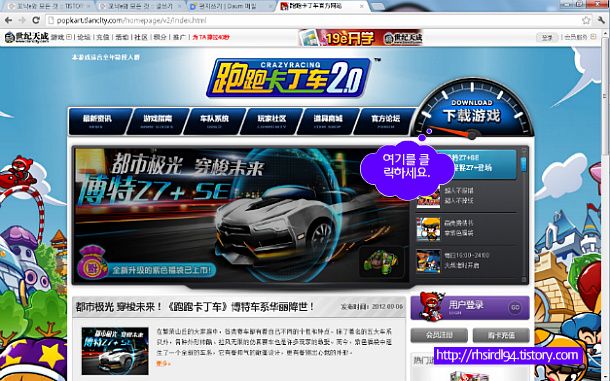Screen dimensions: 610x381
Task: Click the 19e开学 banner advertisement
Action: [361, 38]
